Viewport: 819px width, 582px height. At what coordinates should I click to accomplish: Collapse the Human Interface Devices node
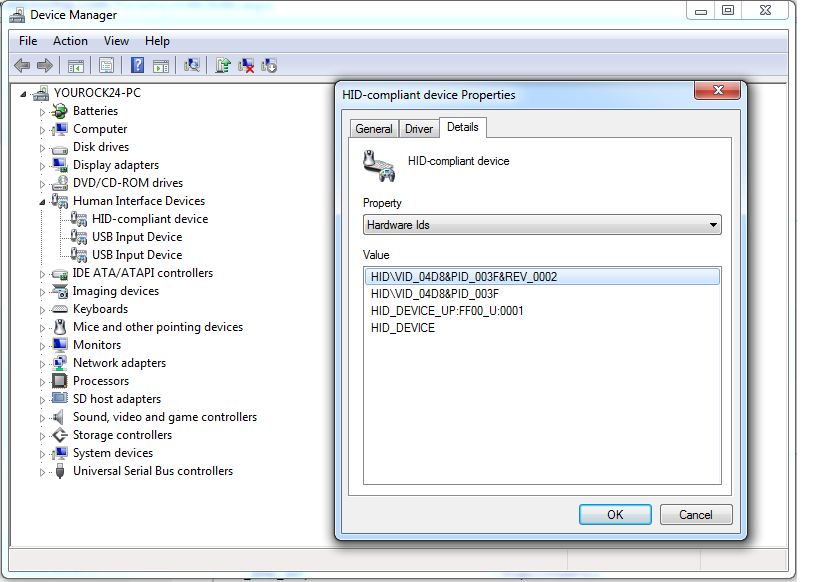pyautogui.click(x=43, y=201)
